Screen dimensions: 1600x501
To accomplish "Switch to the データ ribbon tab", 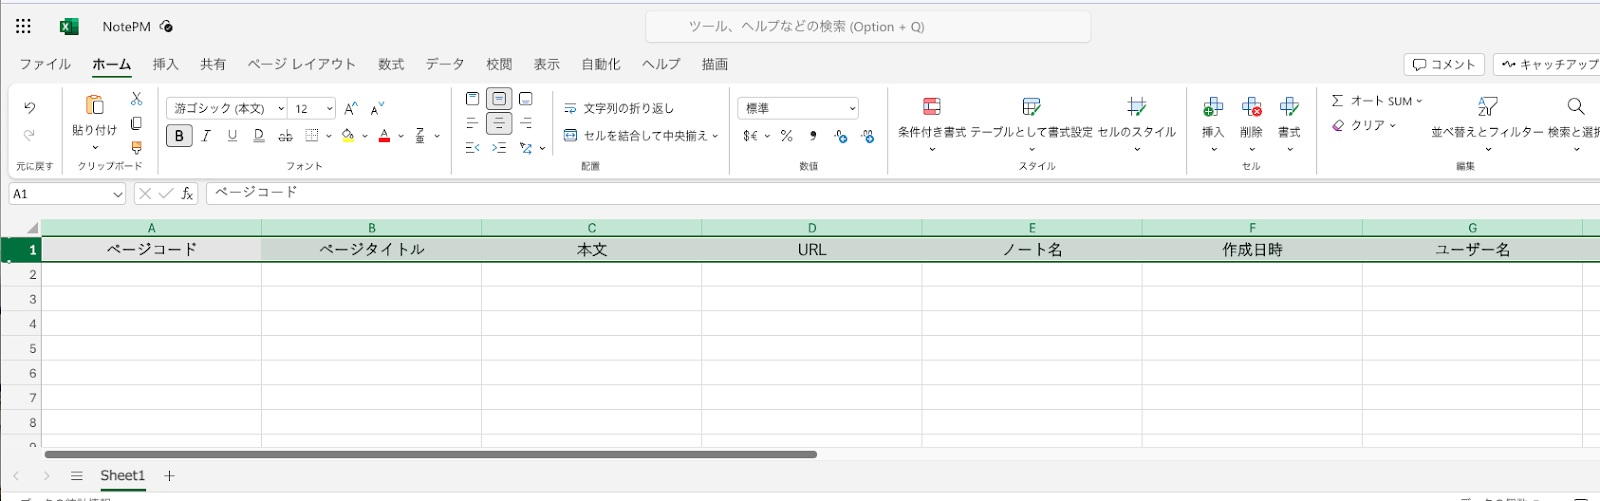I will click(x=445, y=64).
